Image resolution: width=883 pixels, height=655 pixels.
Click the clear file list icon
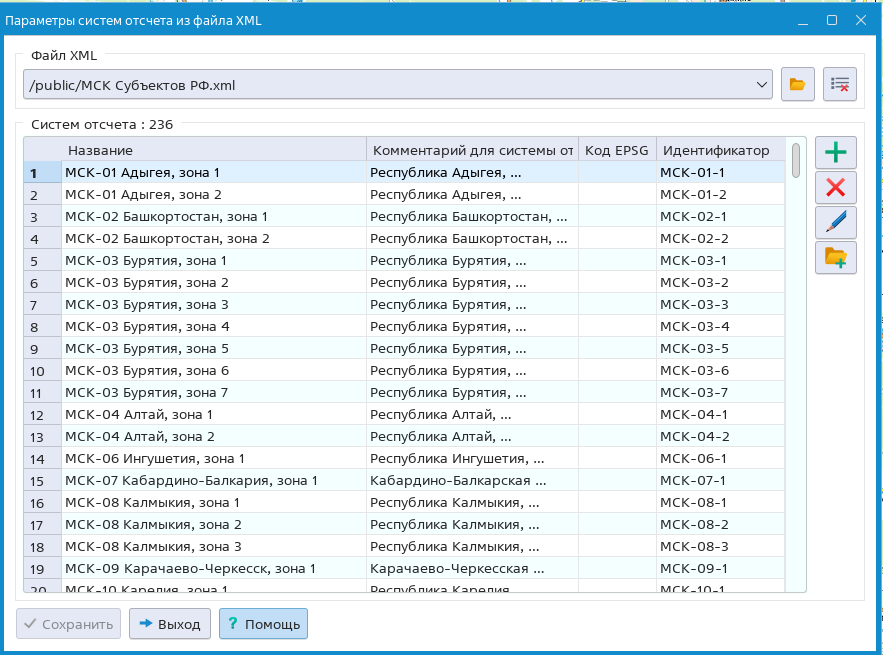(840, 85)
